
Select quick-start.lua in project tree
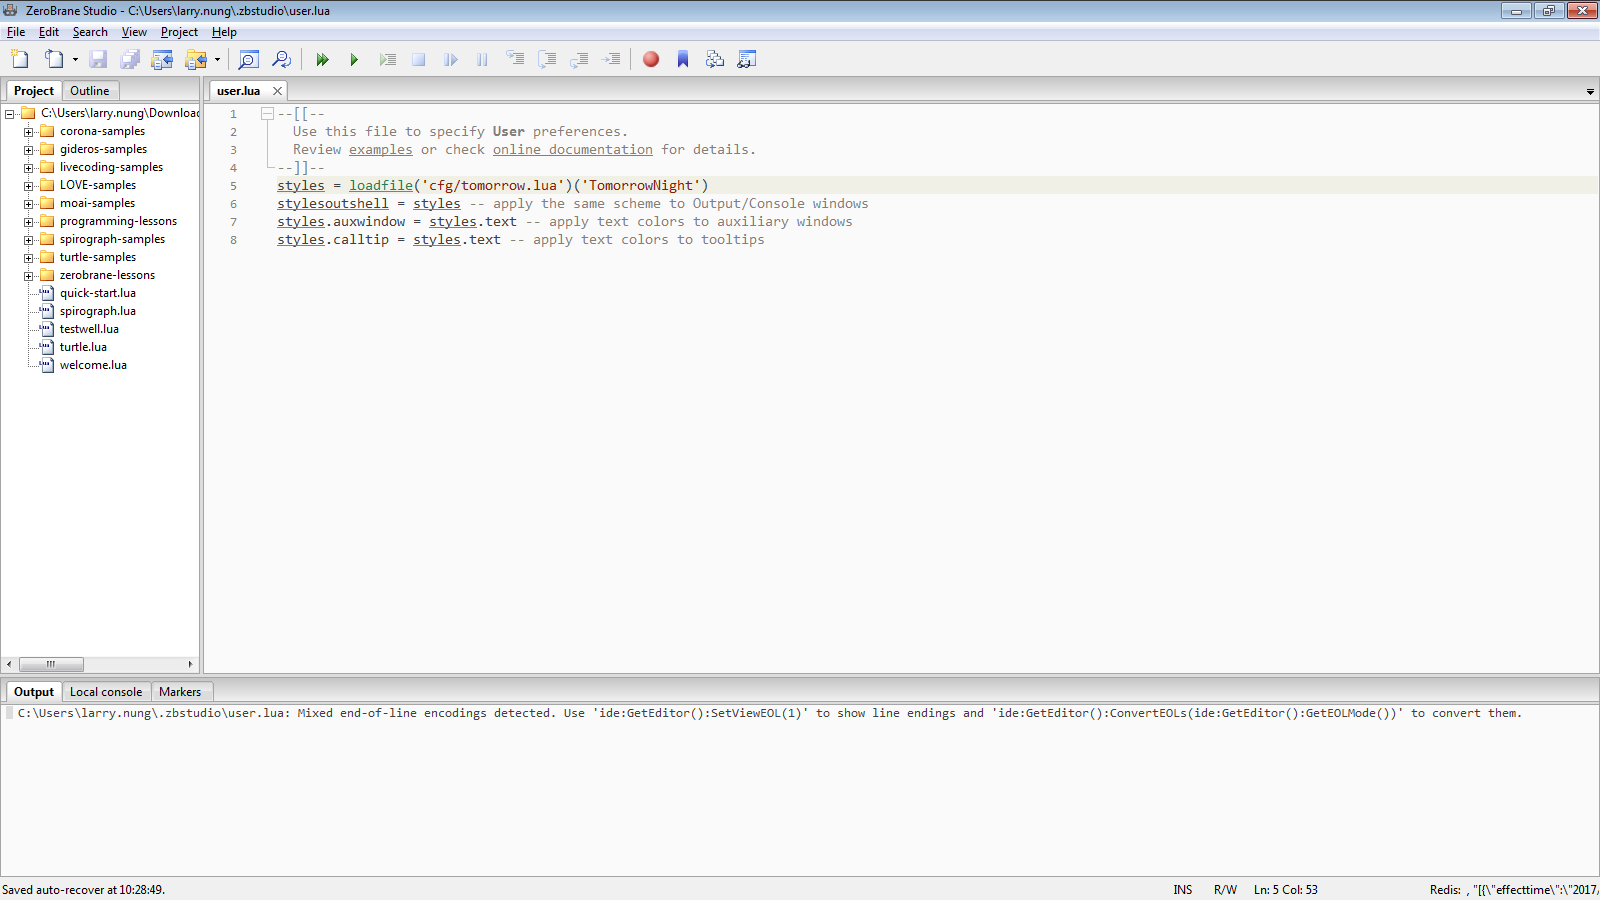(x=97, y=293)
